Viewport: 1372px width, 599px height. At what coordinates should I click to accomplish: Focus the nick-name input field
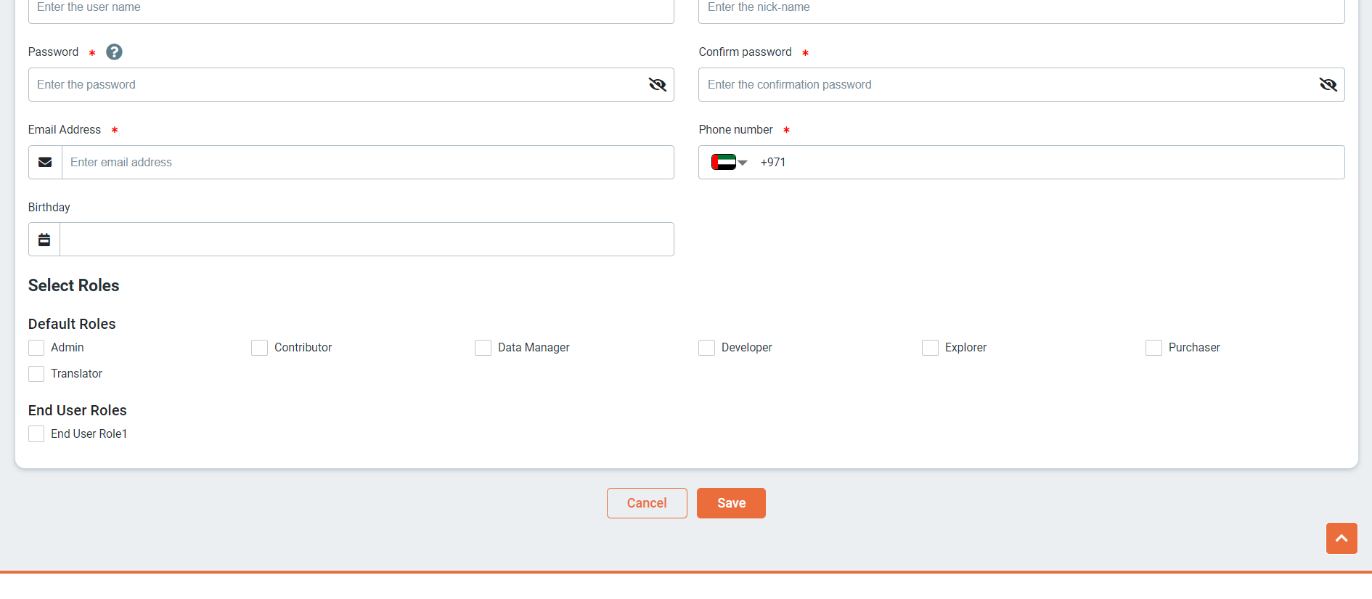[1021, 9]
